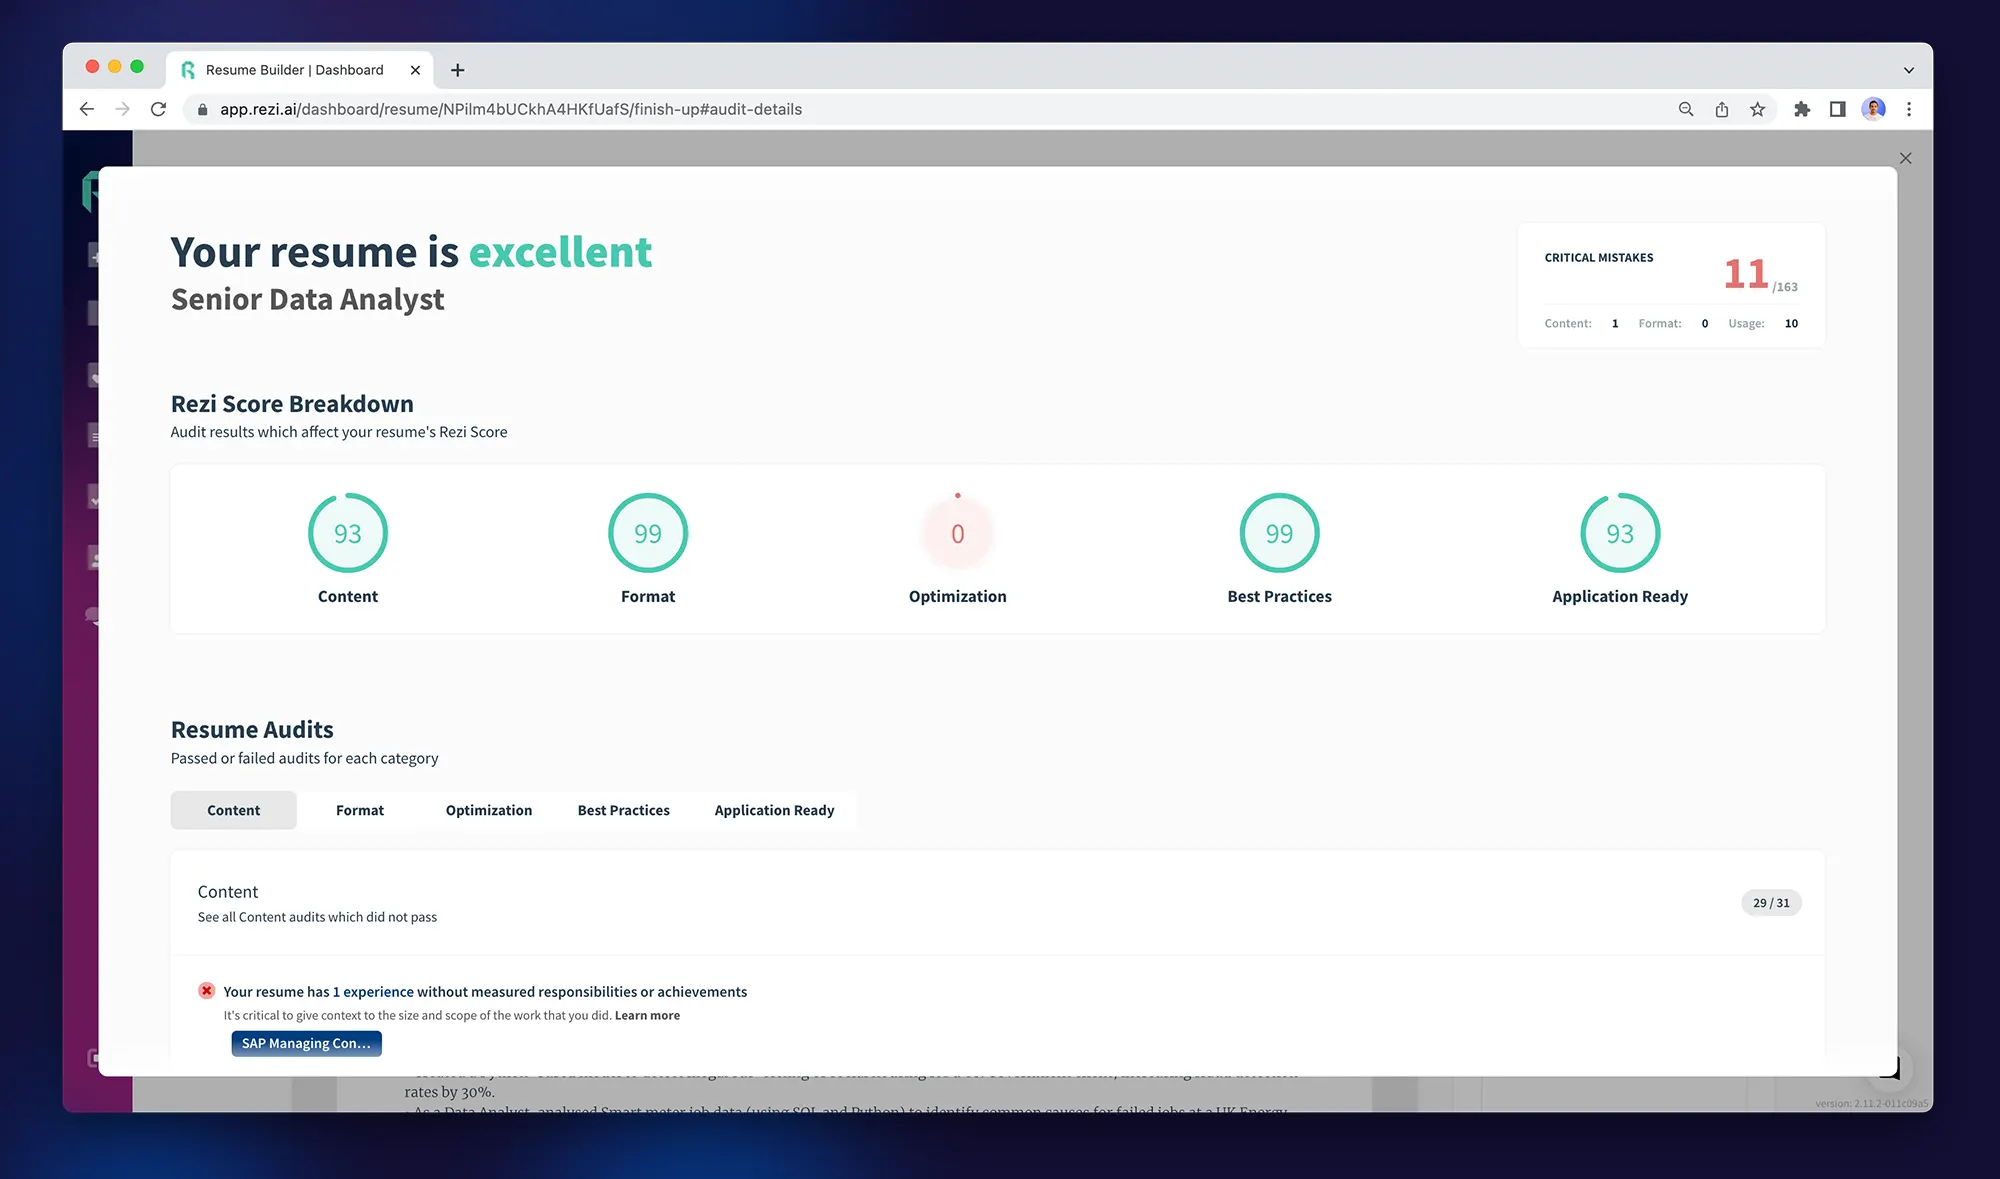Open the browser zoom control
Viewport: 2000px width, 1179px height.
point(1686,109)
